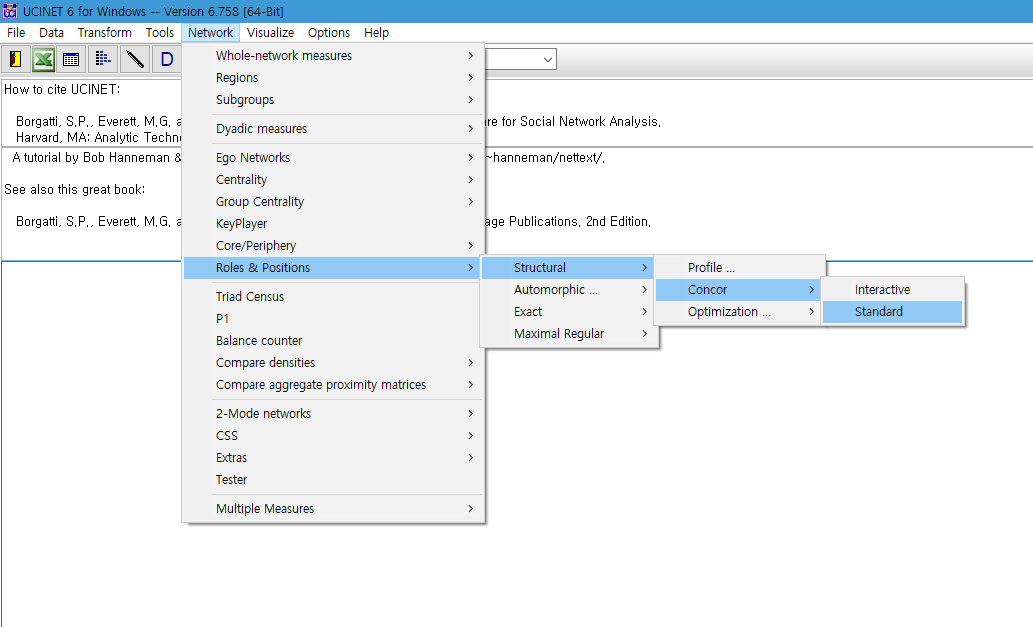
Task: Open the Visualize menu
Action: coord(270,32)
